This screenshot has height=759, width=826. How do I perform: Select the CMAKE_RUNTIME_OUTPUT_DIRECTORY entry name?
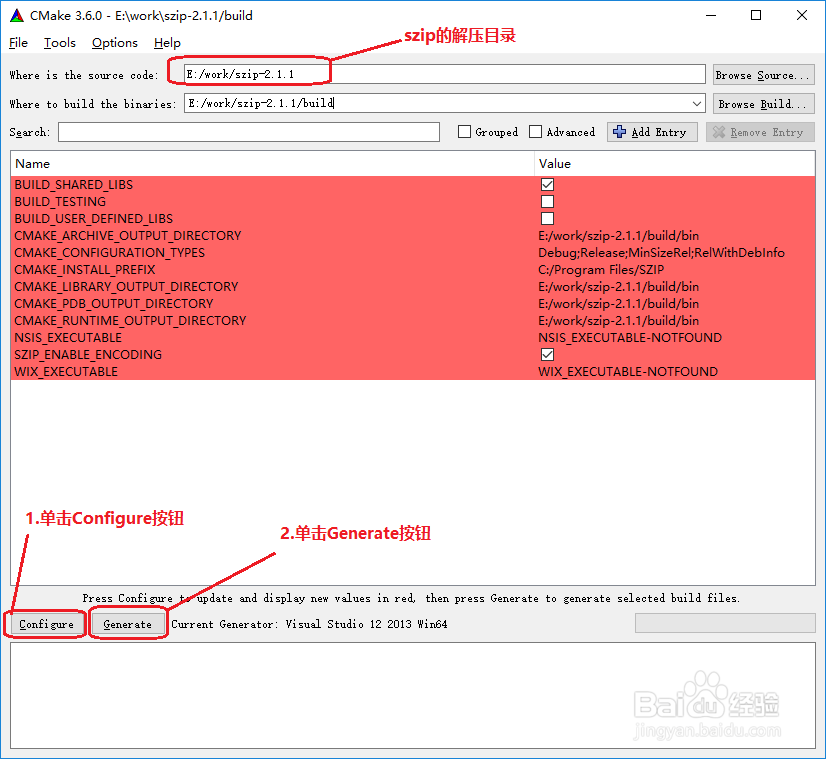pos(130,320)
